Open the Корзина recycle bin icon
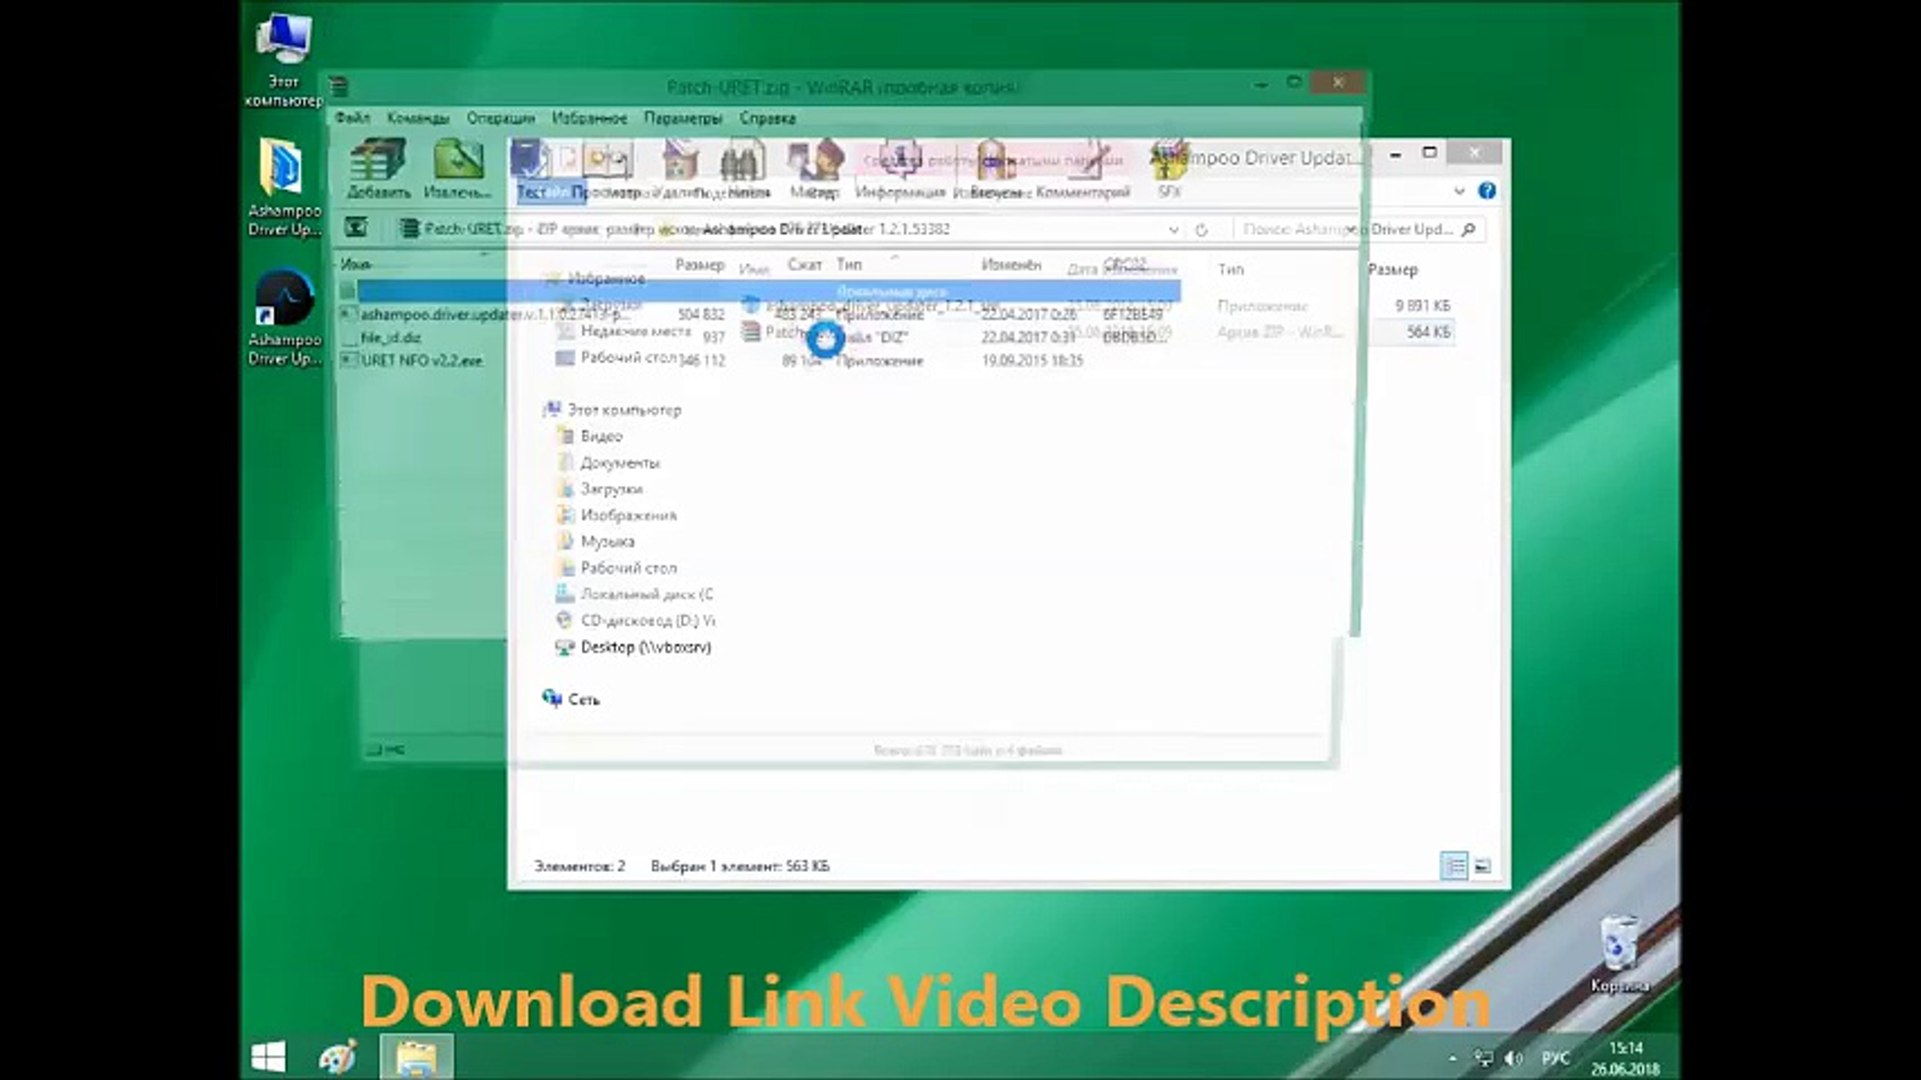The height and width of the screenshot is (1080, 1921). [1619, 954]
